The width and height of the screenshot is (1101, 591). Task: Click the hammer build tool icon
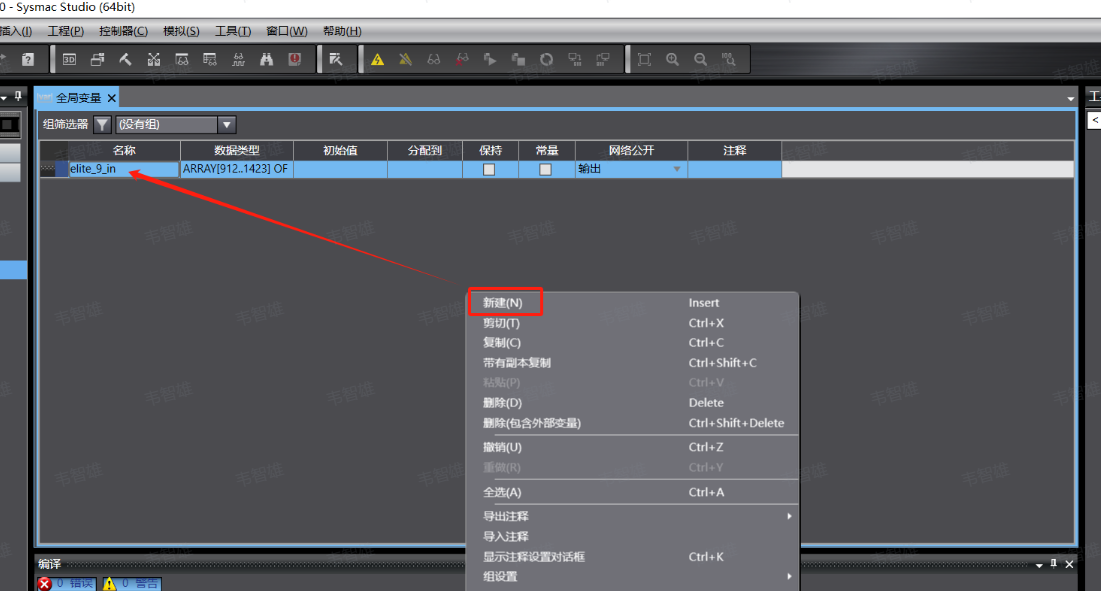tap(125, 60)
